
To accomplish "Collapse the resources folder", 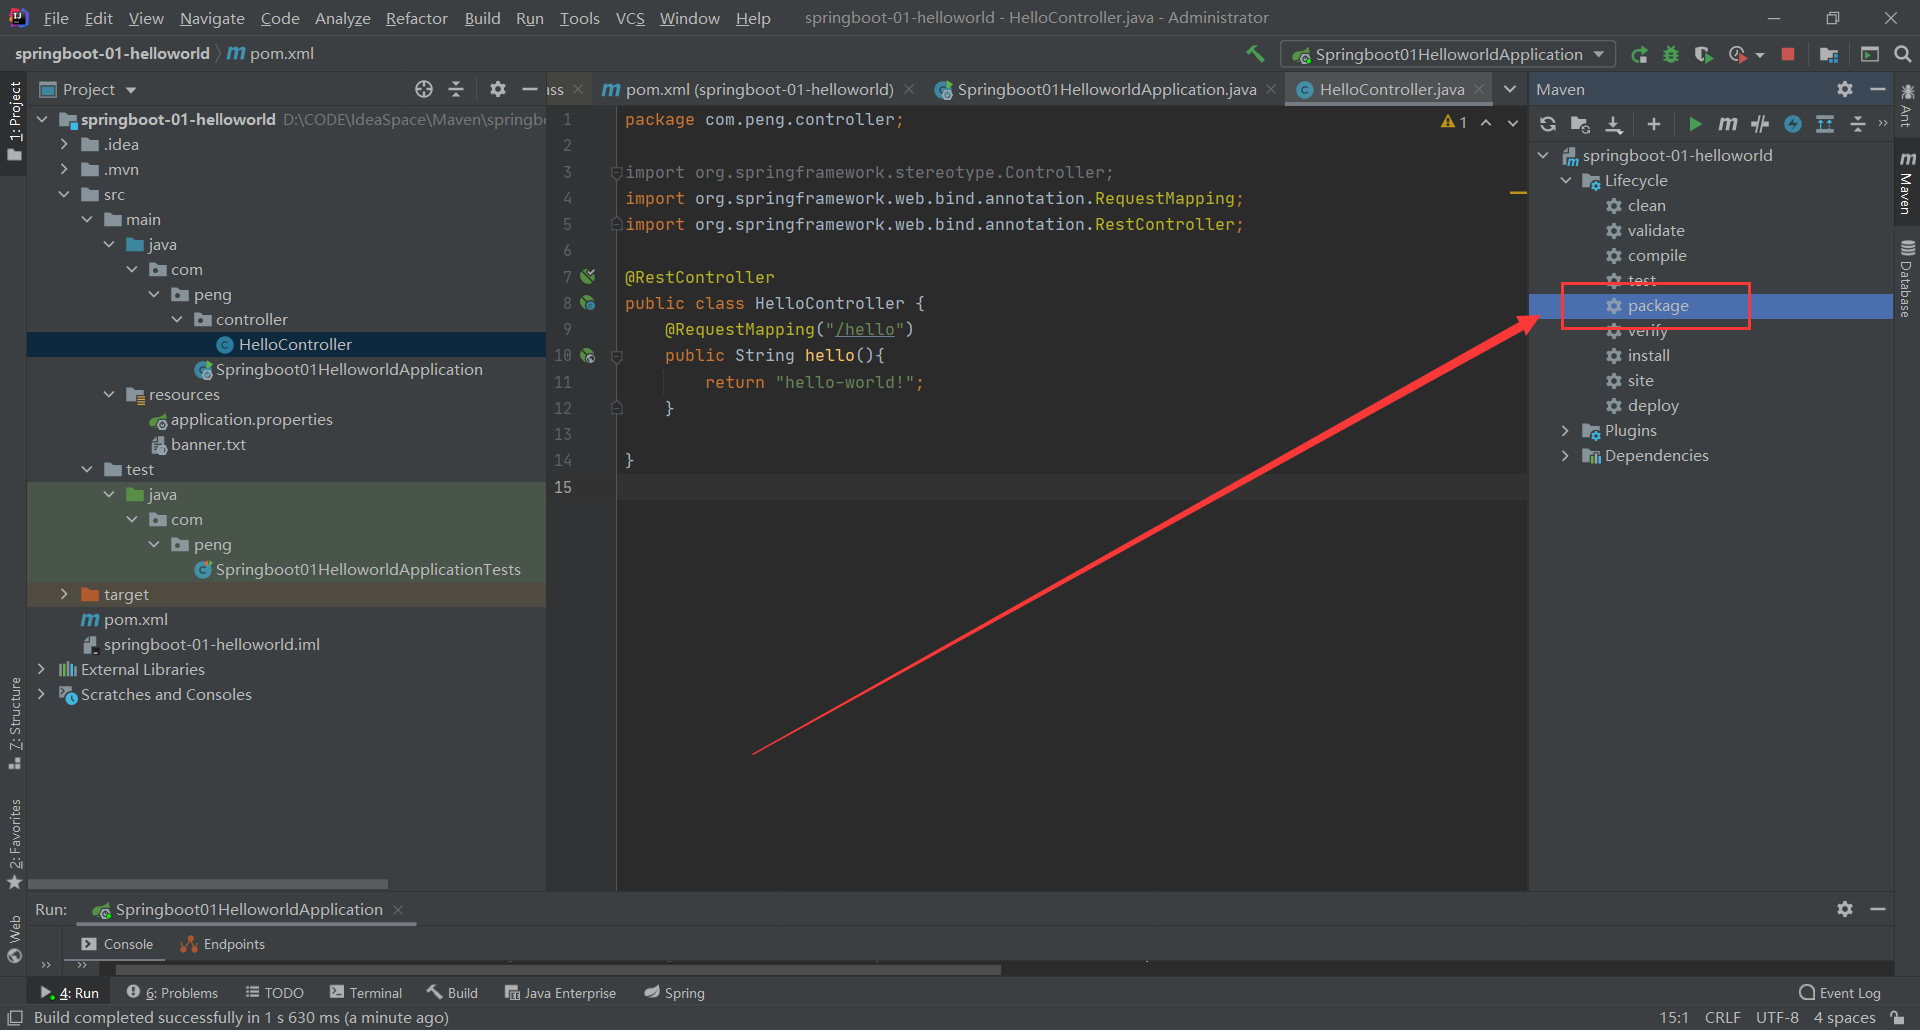I will pos(109,394).
